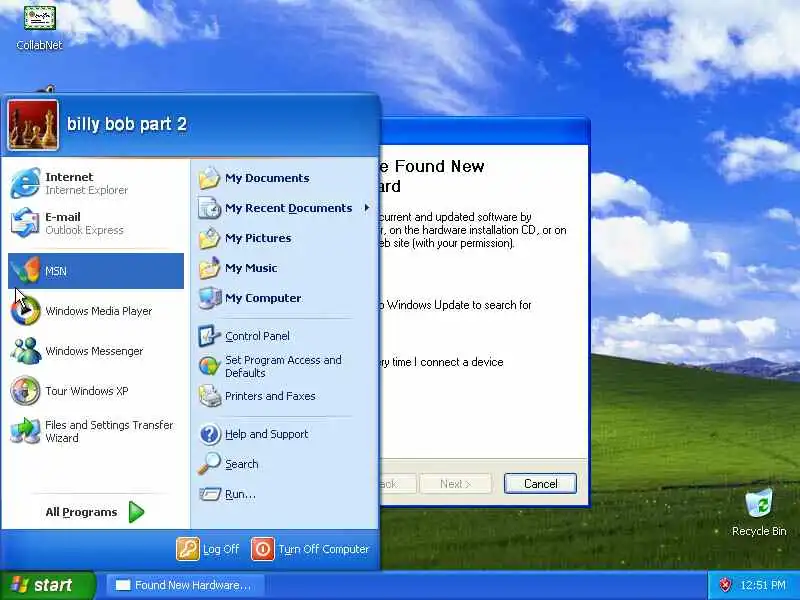Click the Help and Support label
The image size is (800, 600).
(x=267, y=434)
